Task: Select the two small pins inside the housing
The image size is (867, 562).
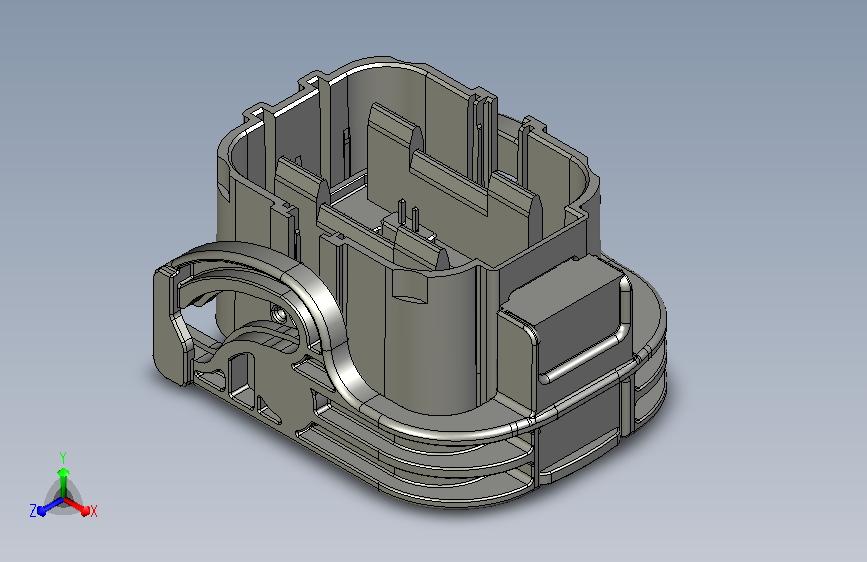Action: 409,214
